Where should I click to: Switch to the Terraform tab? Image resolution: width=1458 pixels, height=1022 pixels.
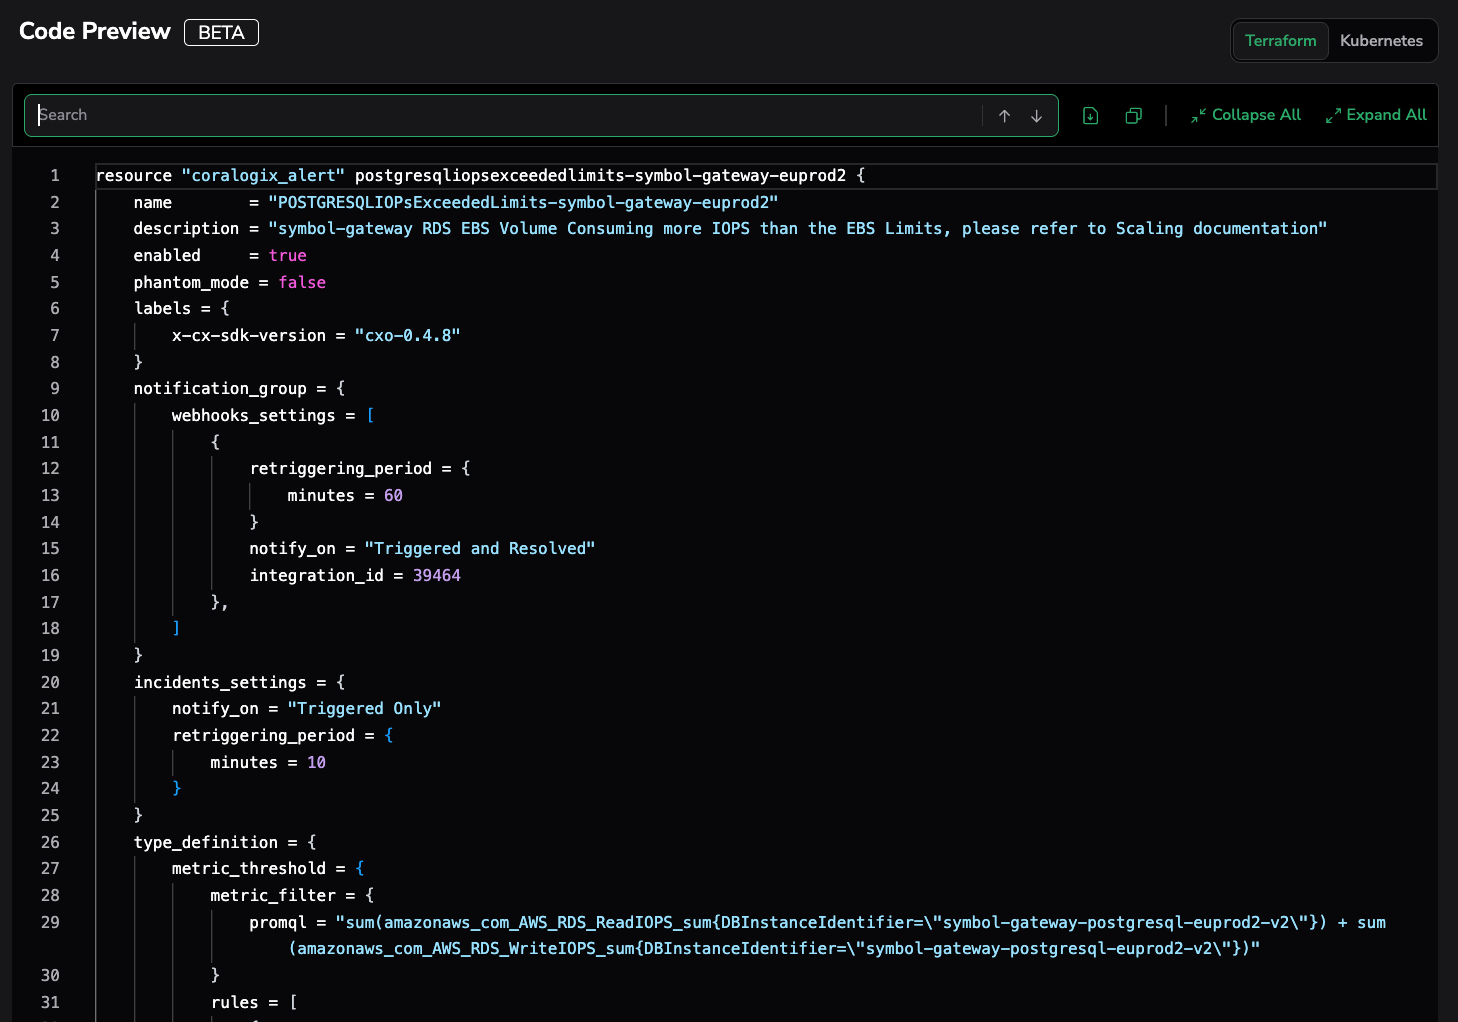(1280, 41)
